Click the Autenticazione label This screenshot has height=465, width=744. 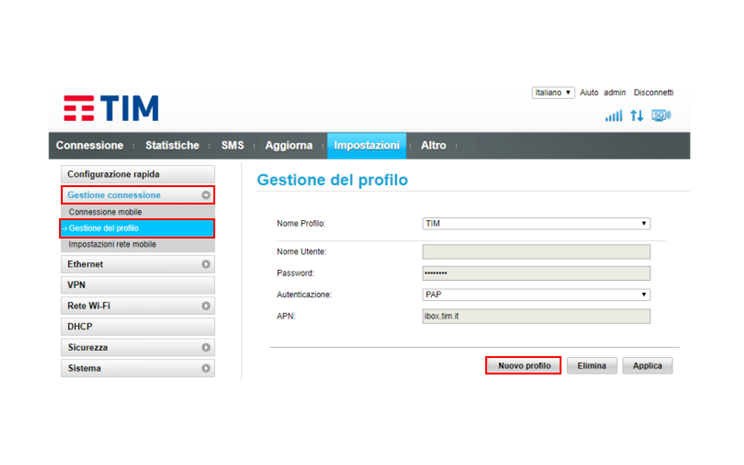304,295
